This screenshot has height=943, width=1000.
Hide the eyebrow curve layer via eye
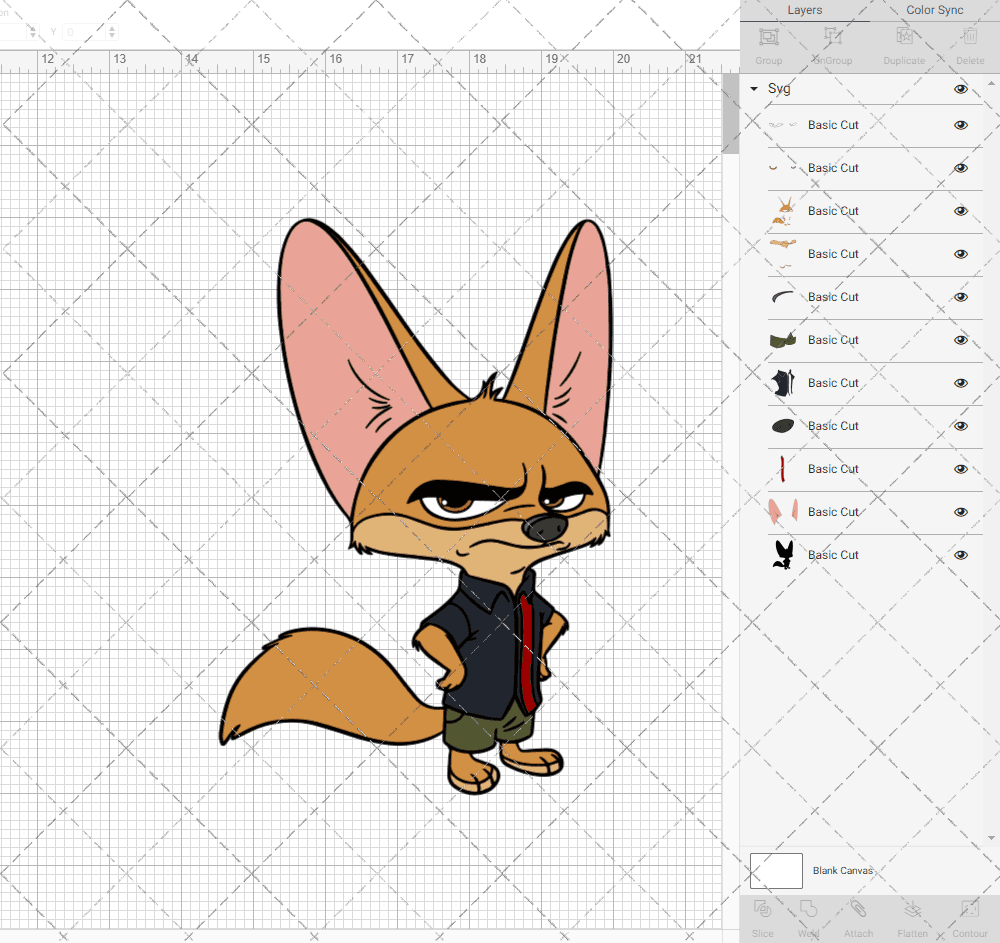point(960,297)
